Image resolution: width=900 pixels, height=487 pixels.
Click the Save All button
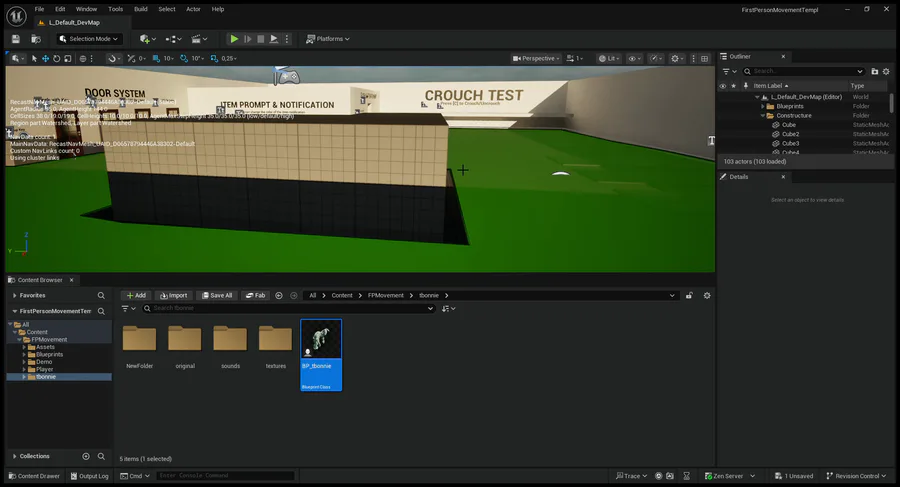click(x=216, y=296)
